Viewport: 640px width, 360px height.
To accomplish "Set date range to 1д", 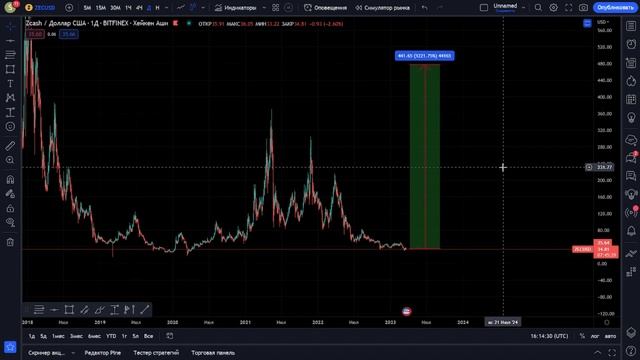I will [31, 336].
